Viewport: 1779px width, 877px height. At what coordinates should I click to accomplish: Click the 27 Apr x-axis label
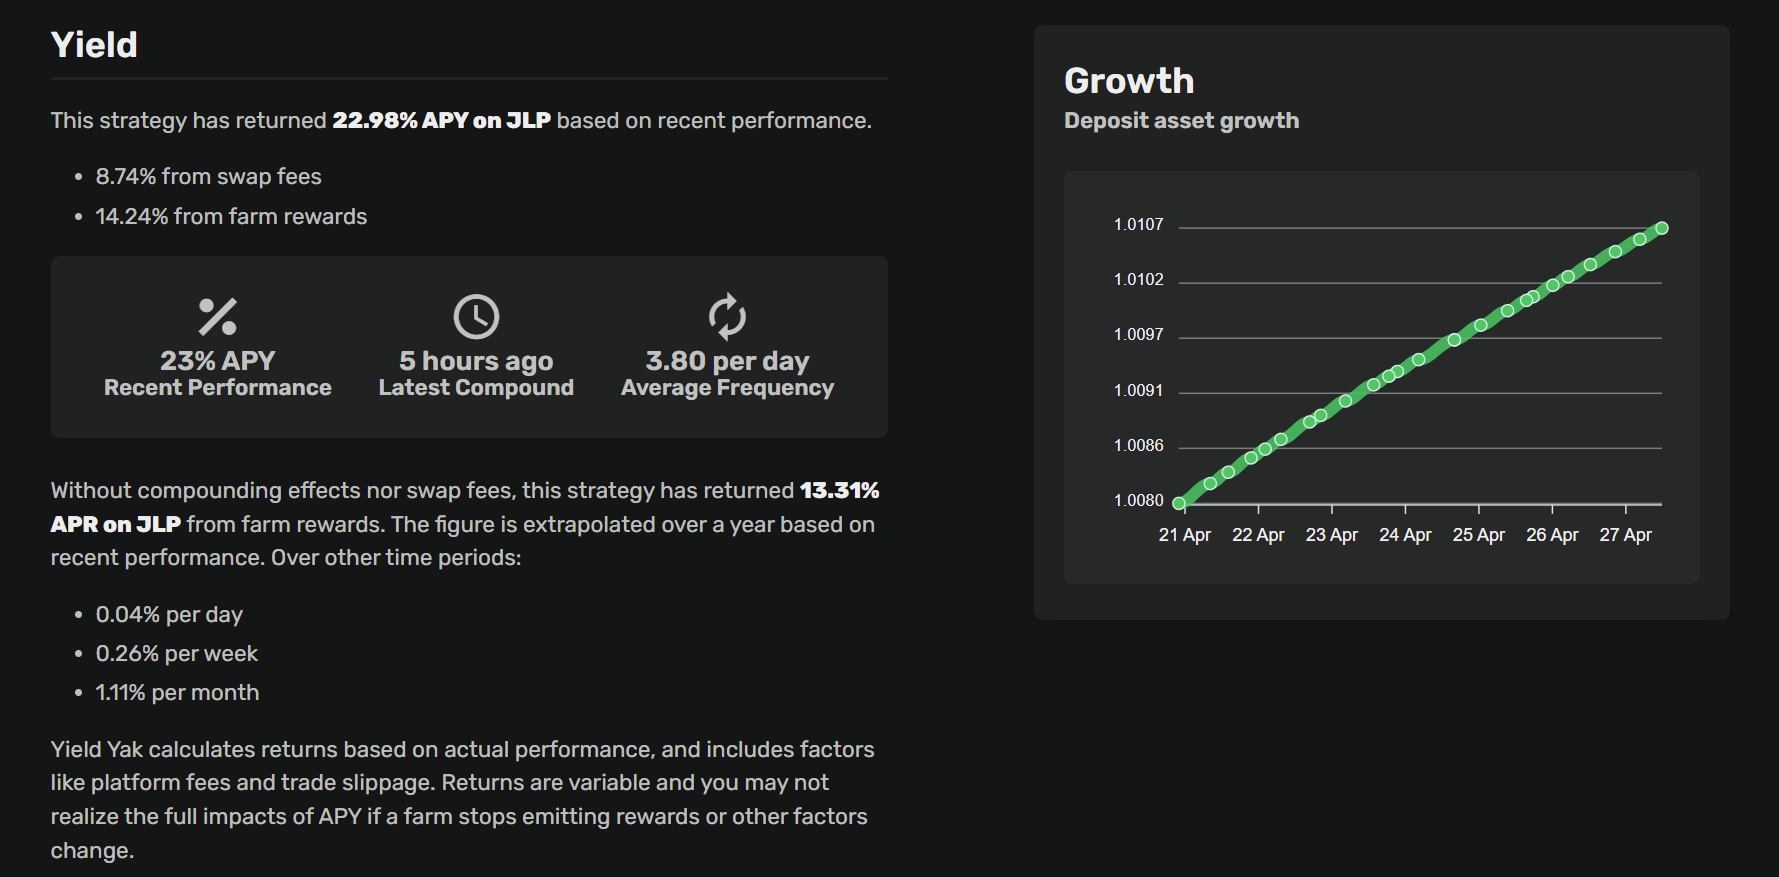click(1625, 535)
